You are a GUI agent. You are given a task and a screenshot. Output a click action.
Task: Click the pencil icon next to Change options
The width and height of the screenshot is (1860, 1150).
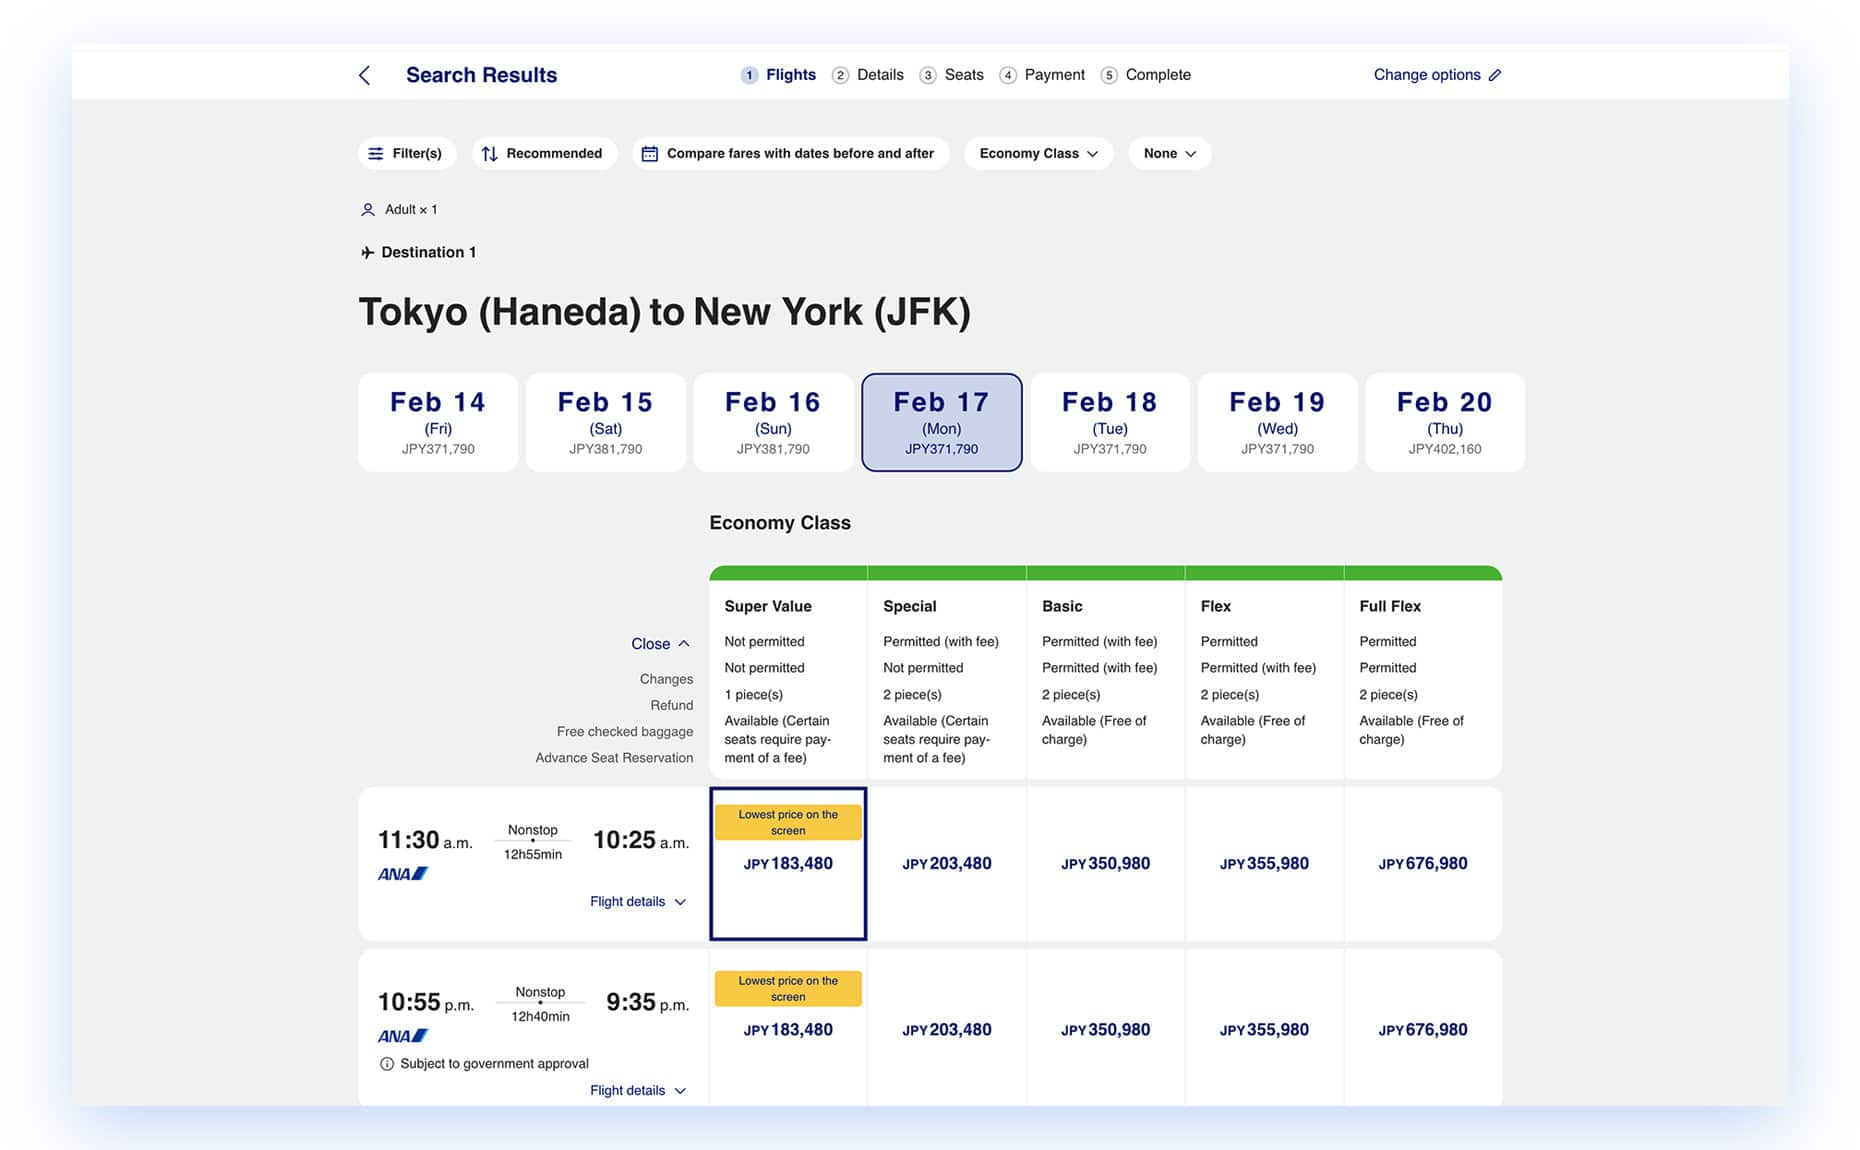[1495, 75]
